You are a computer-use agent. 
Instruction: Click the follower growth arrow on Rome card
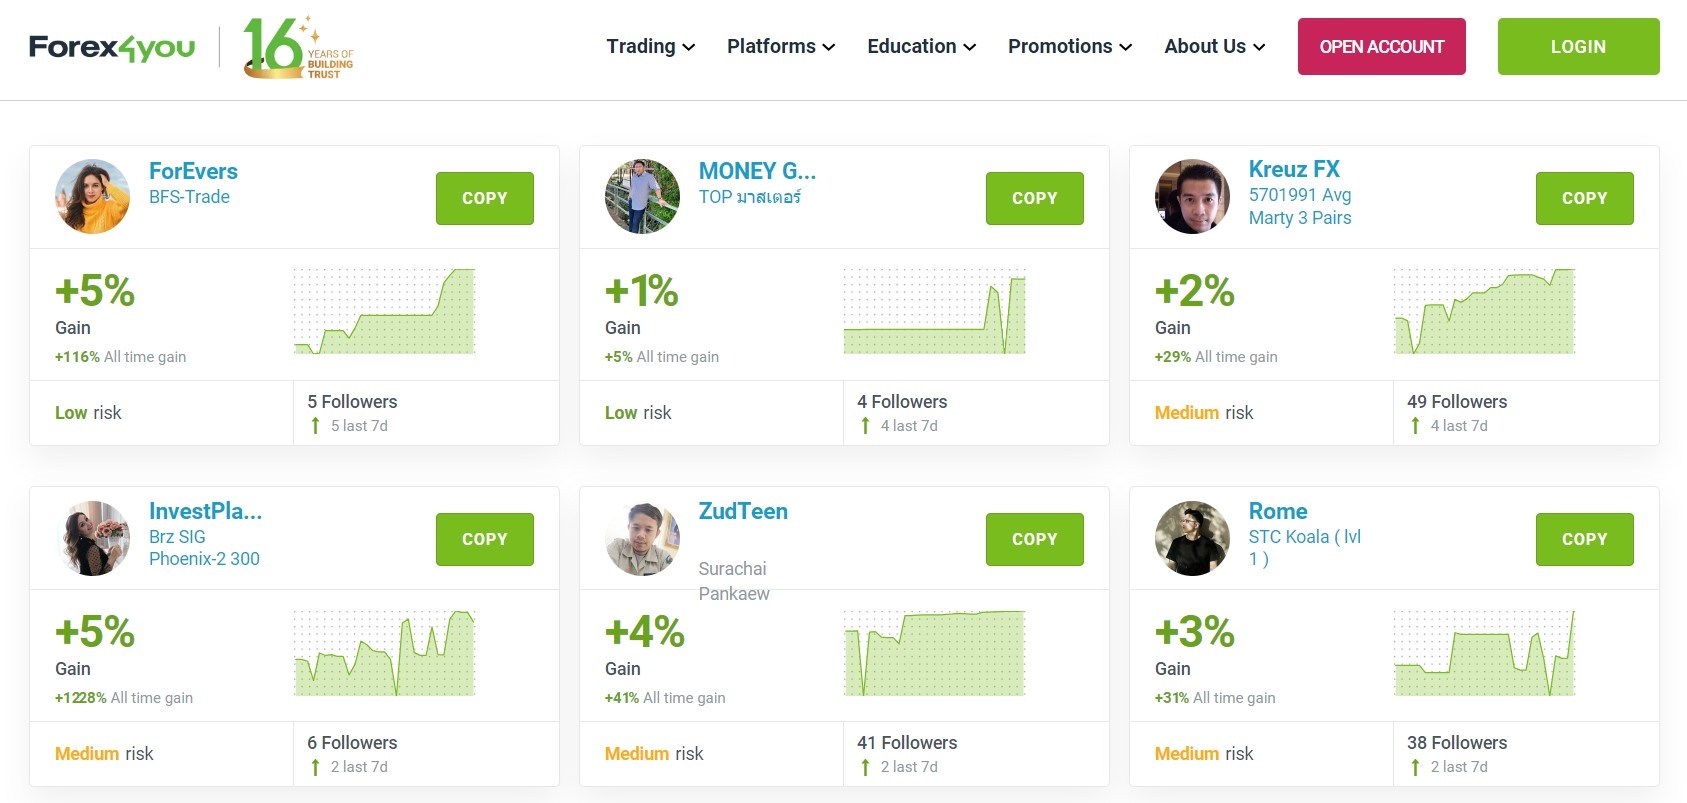coord(1414,766)
